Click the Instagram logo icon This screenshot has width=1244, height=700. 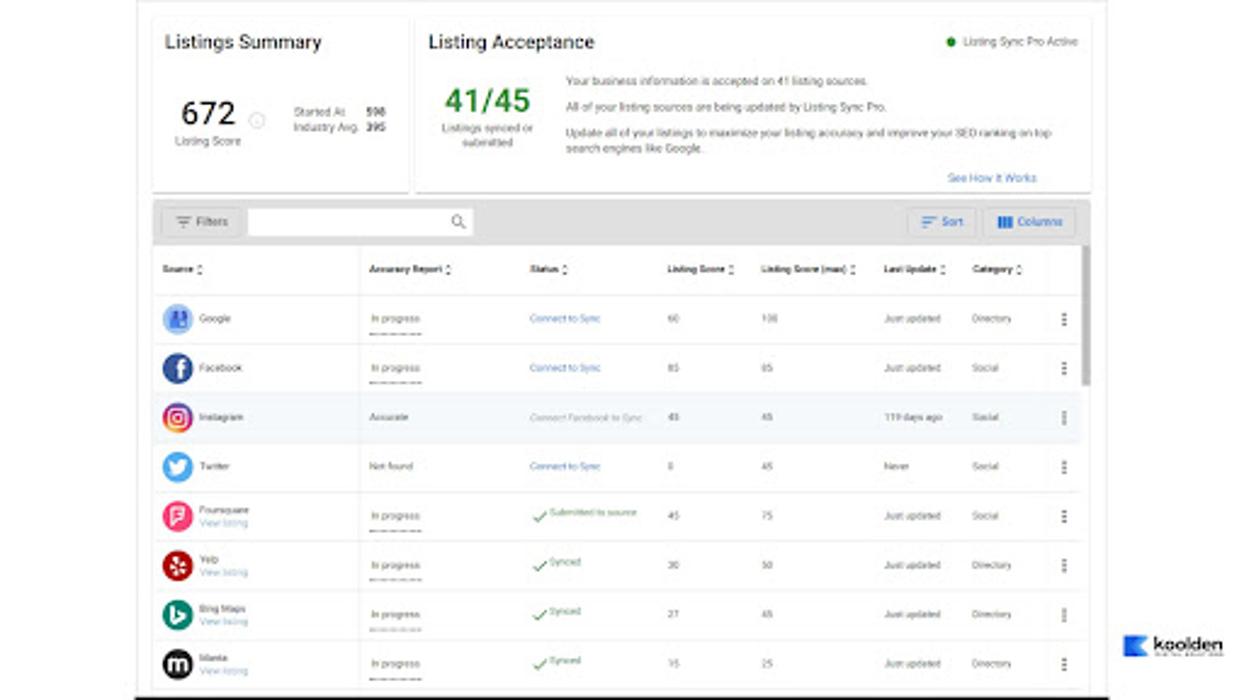(178, 417)
